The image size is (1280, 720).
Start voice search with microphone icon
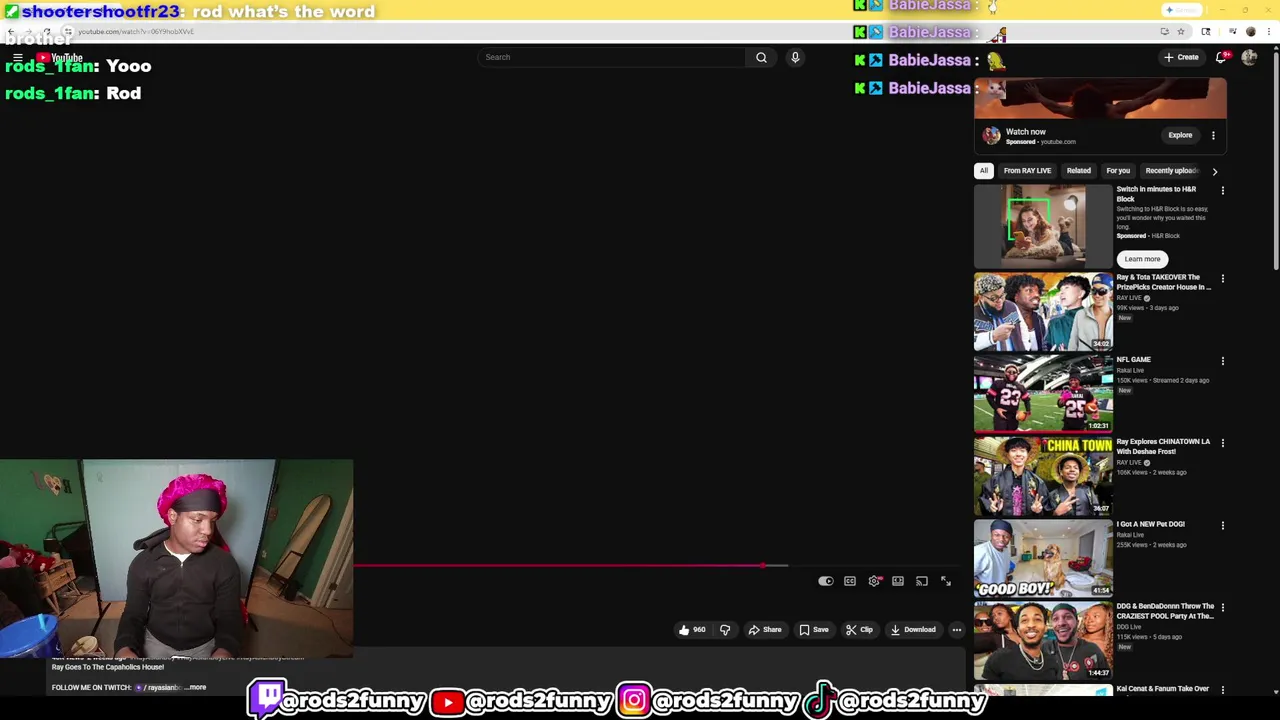tap(795, 57)
